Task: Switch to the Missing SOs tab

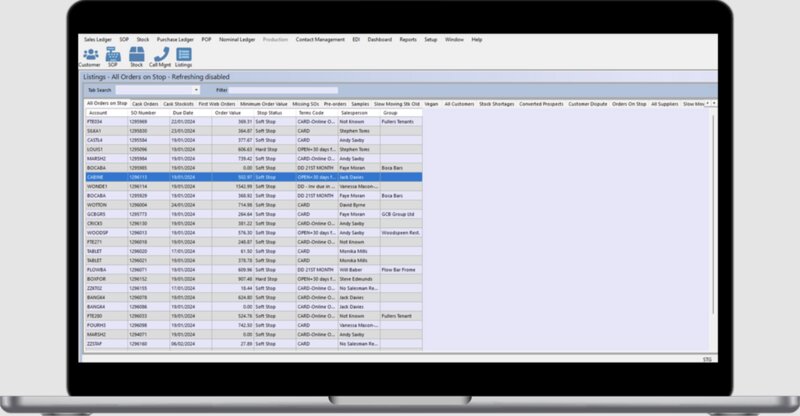Action: 306,104
